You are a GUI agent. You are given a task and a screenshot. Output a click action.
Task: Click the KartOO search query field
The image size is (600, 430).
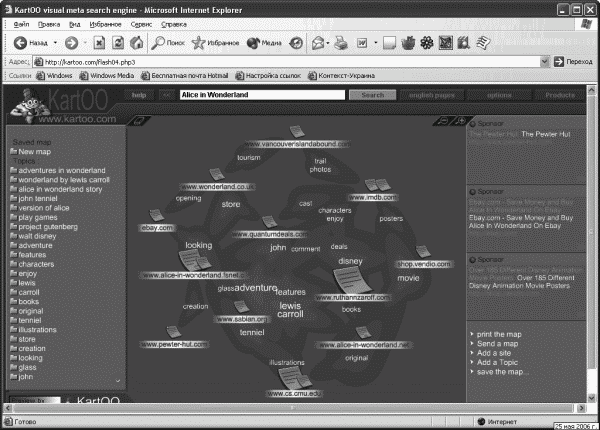262,95
